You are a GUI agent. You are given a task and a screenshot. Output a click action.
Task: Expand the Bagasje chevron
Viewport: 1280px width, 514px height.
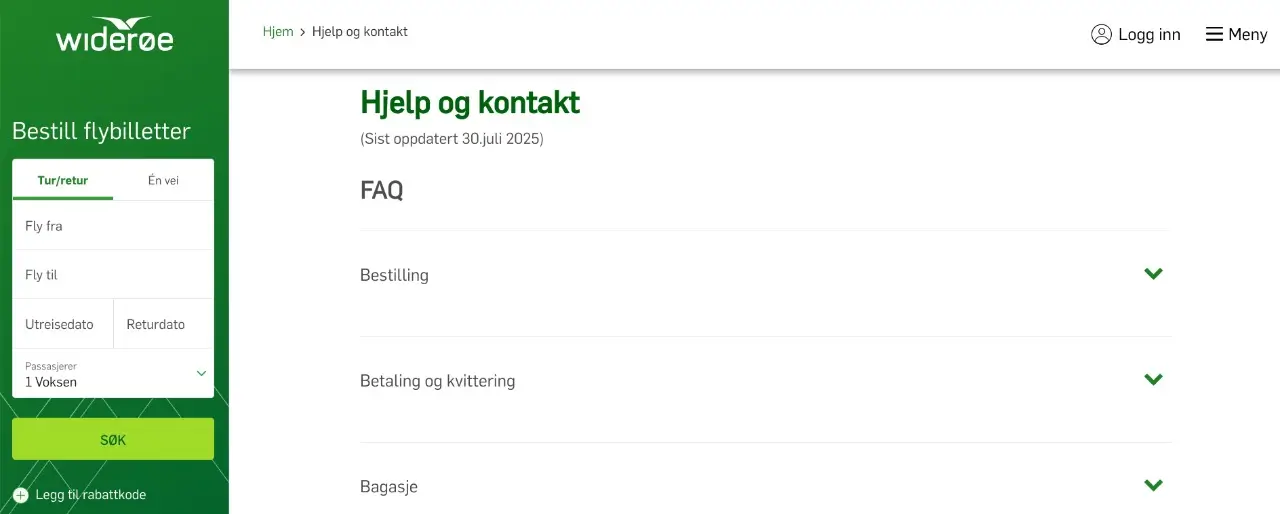1153,486
